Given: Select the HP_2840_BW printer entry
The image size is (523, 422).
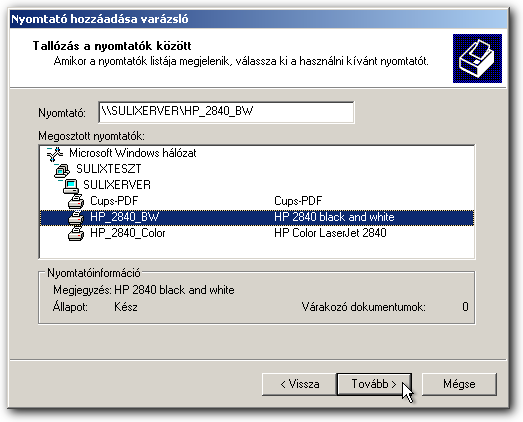Looking at the screenshot, I should coord(256,218).
